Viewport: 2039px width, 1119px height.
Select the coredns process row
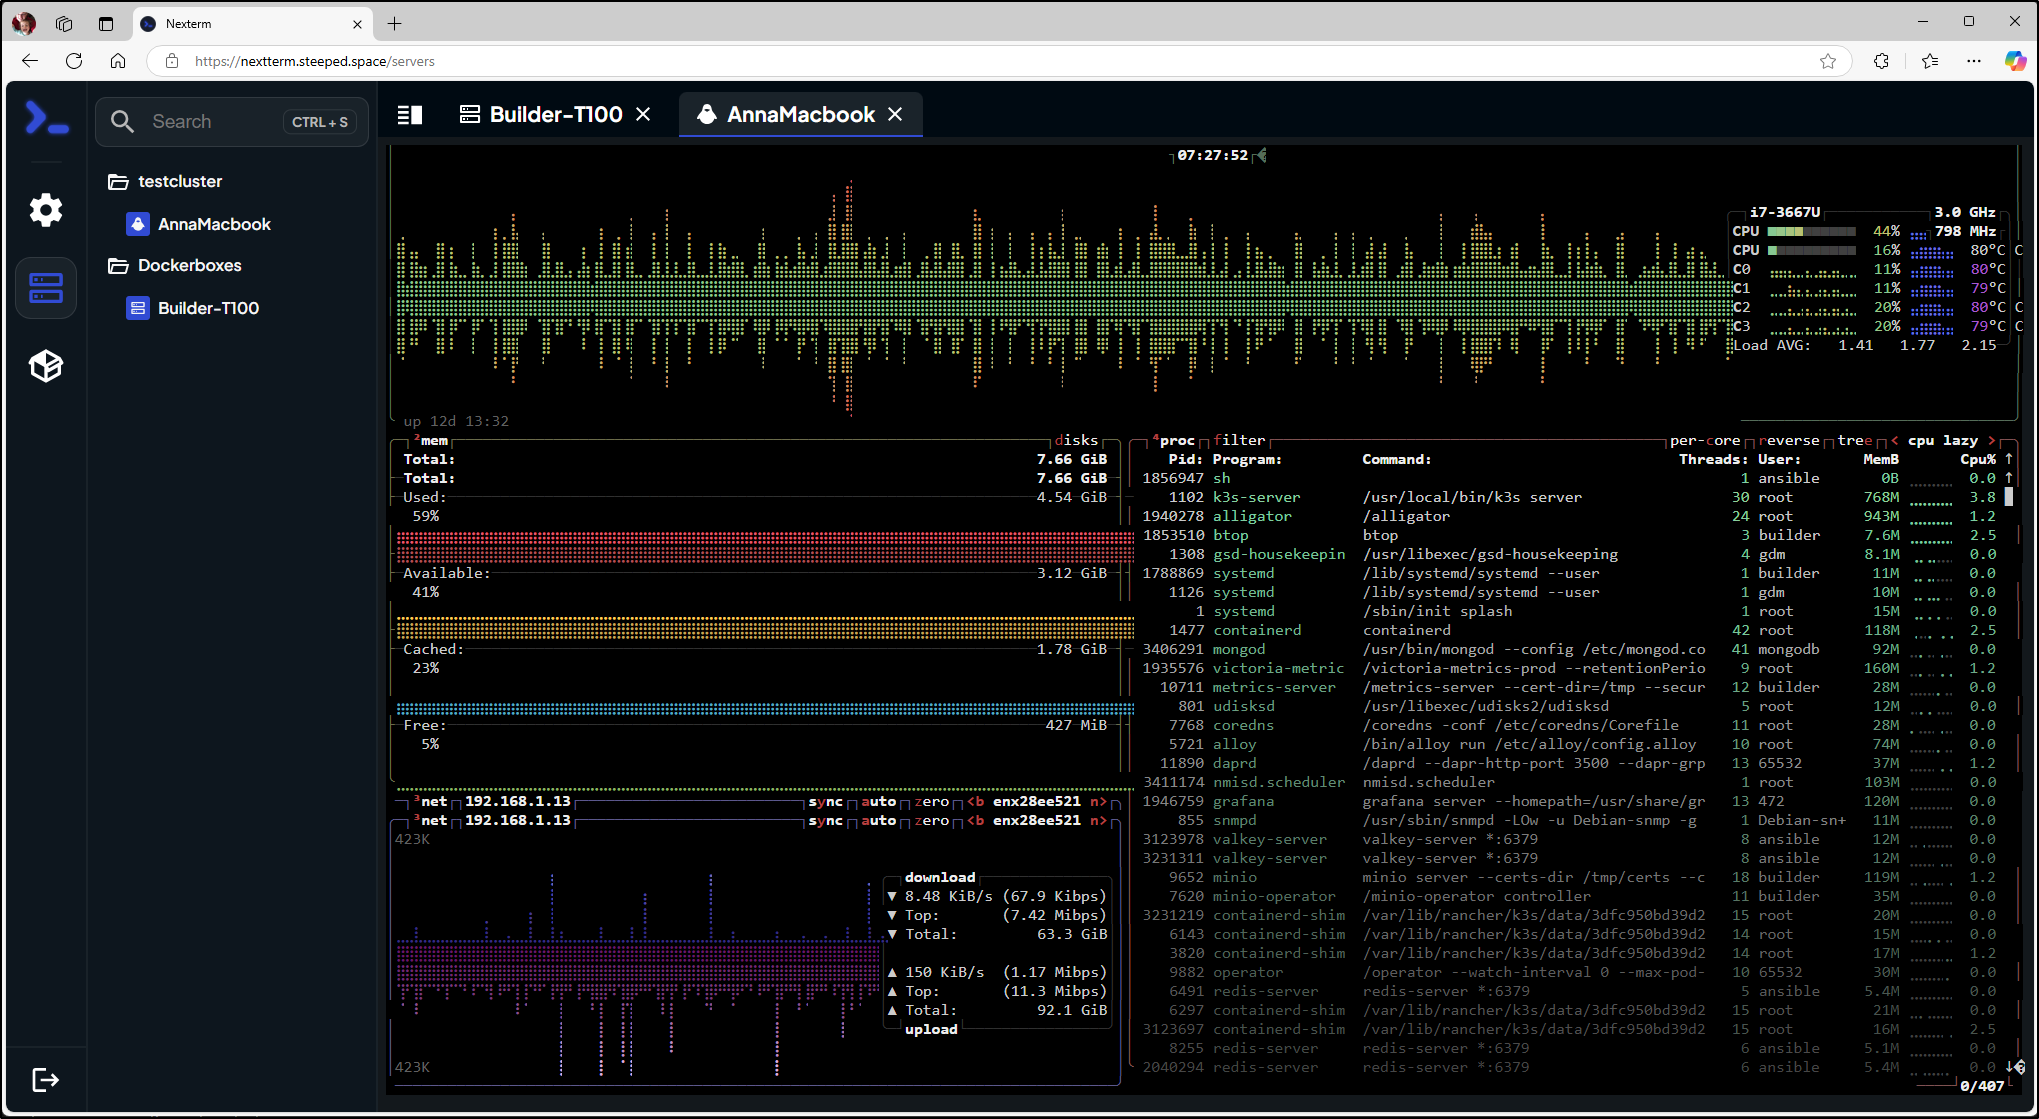coord(1568,725)
